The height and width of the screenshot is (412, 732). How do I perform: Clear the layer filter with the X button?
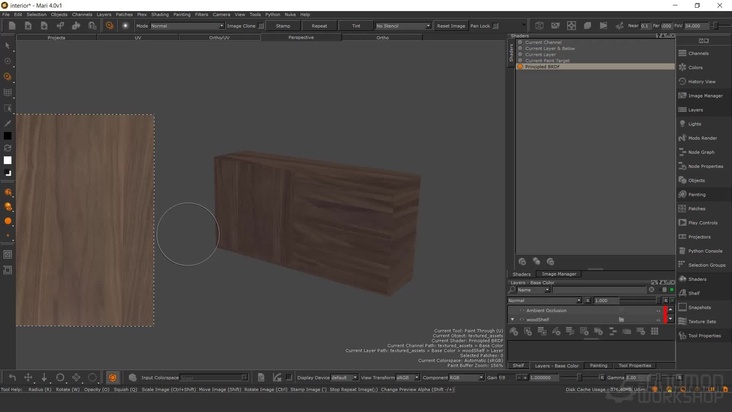pyautogui.click(x=652, y=290)
